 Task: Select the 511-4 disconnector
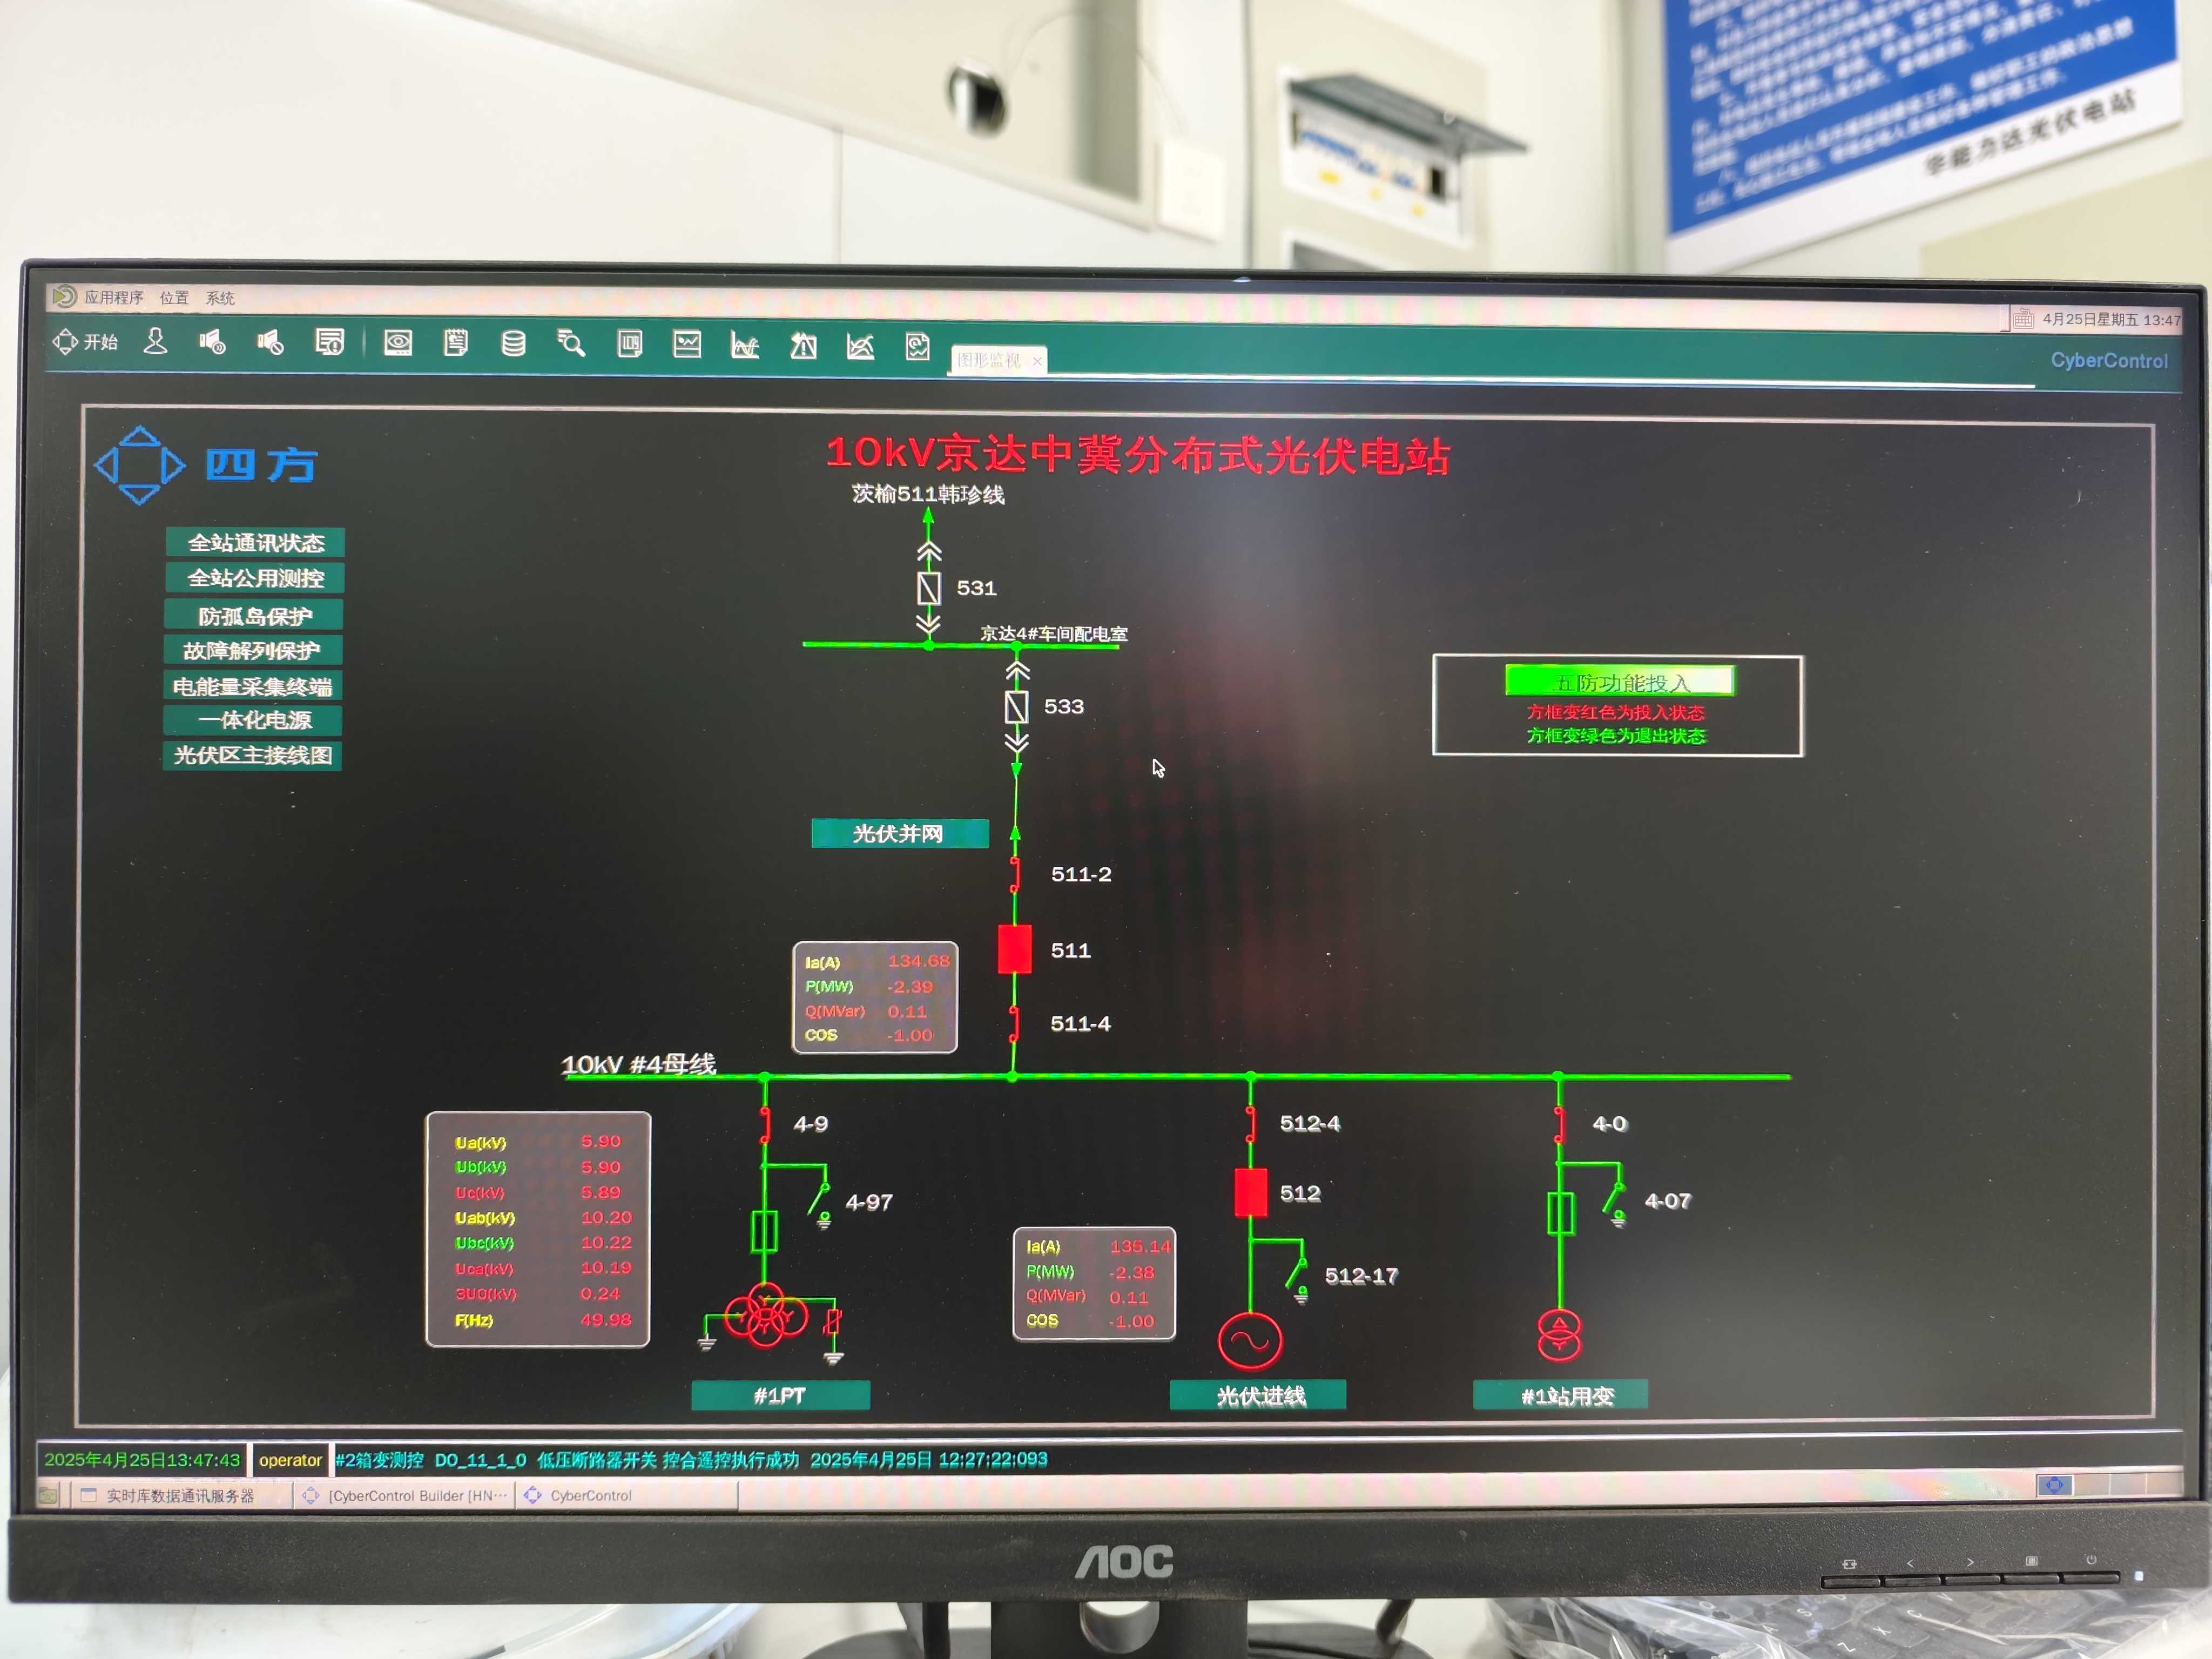coord(1014,1024)
